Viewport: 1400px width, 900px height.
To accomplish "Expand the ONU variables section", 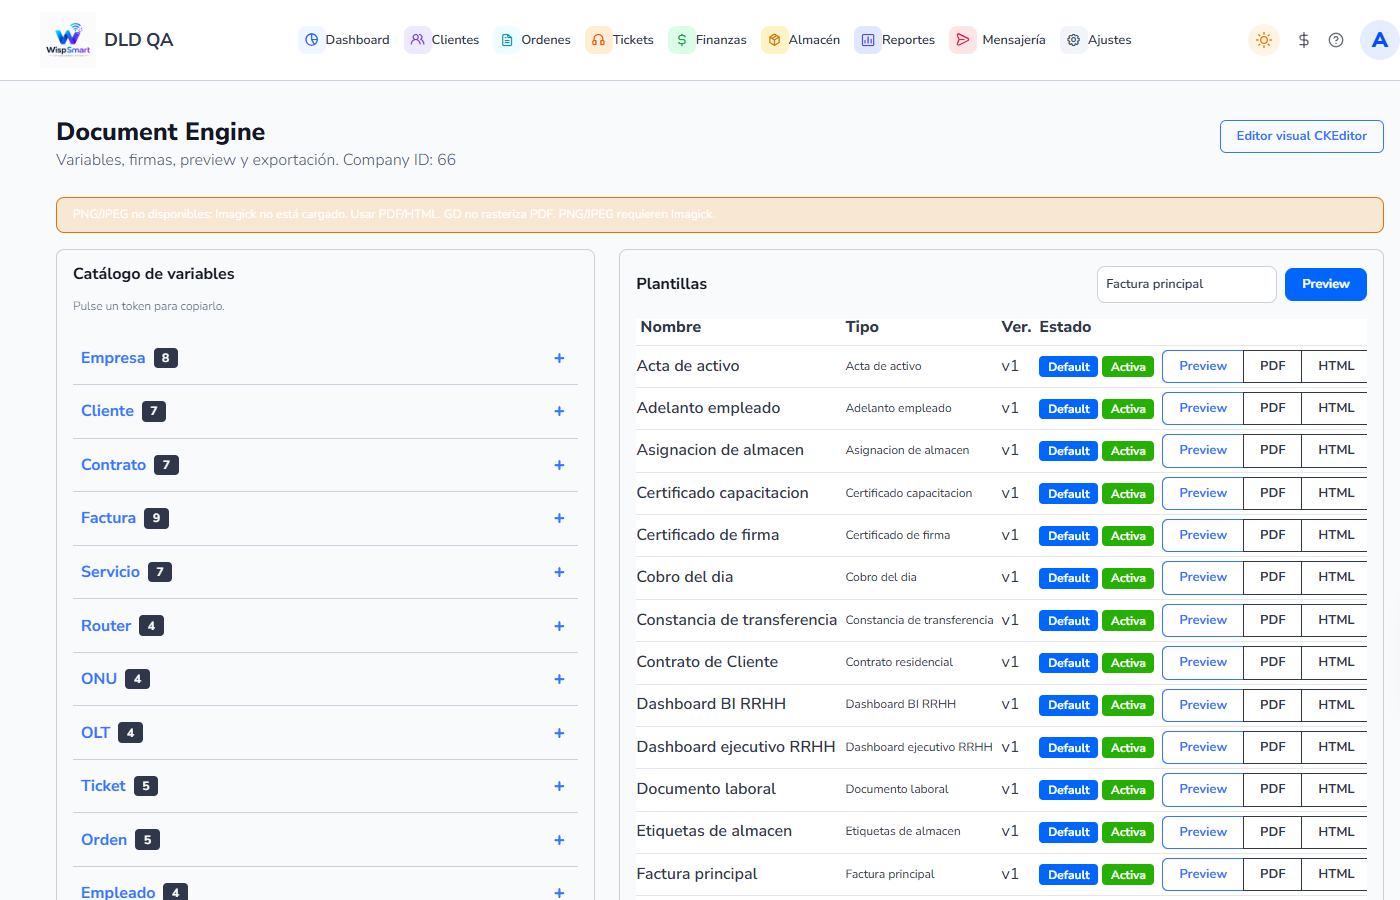I will click(325, 679).
